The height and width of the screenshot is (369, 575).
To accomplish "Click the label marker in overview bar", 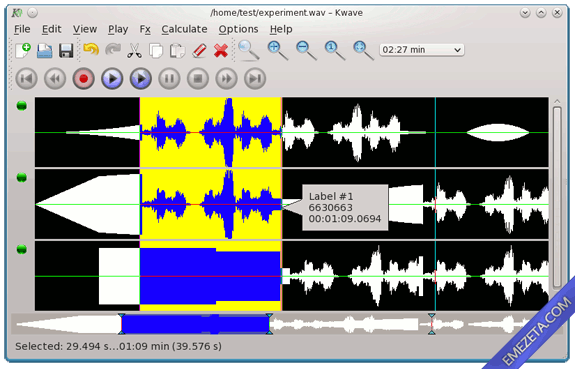I will coord(432,324).
